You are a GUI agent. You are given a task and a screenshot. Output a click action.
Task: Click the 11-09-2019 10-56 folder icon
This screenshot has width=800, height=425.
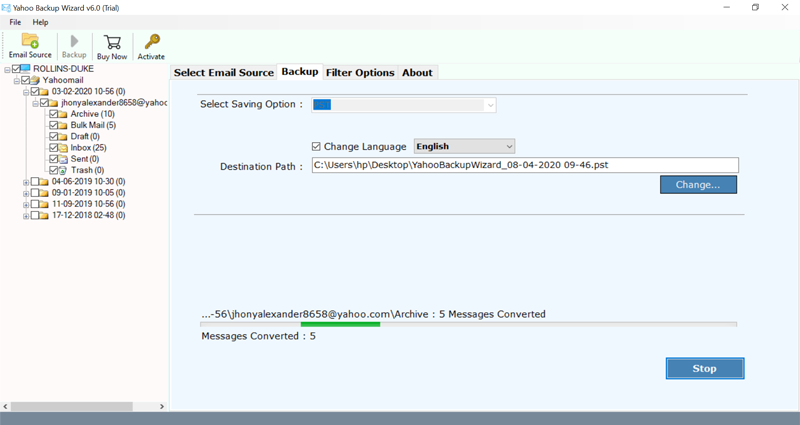pos(44,204)
